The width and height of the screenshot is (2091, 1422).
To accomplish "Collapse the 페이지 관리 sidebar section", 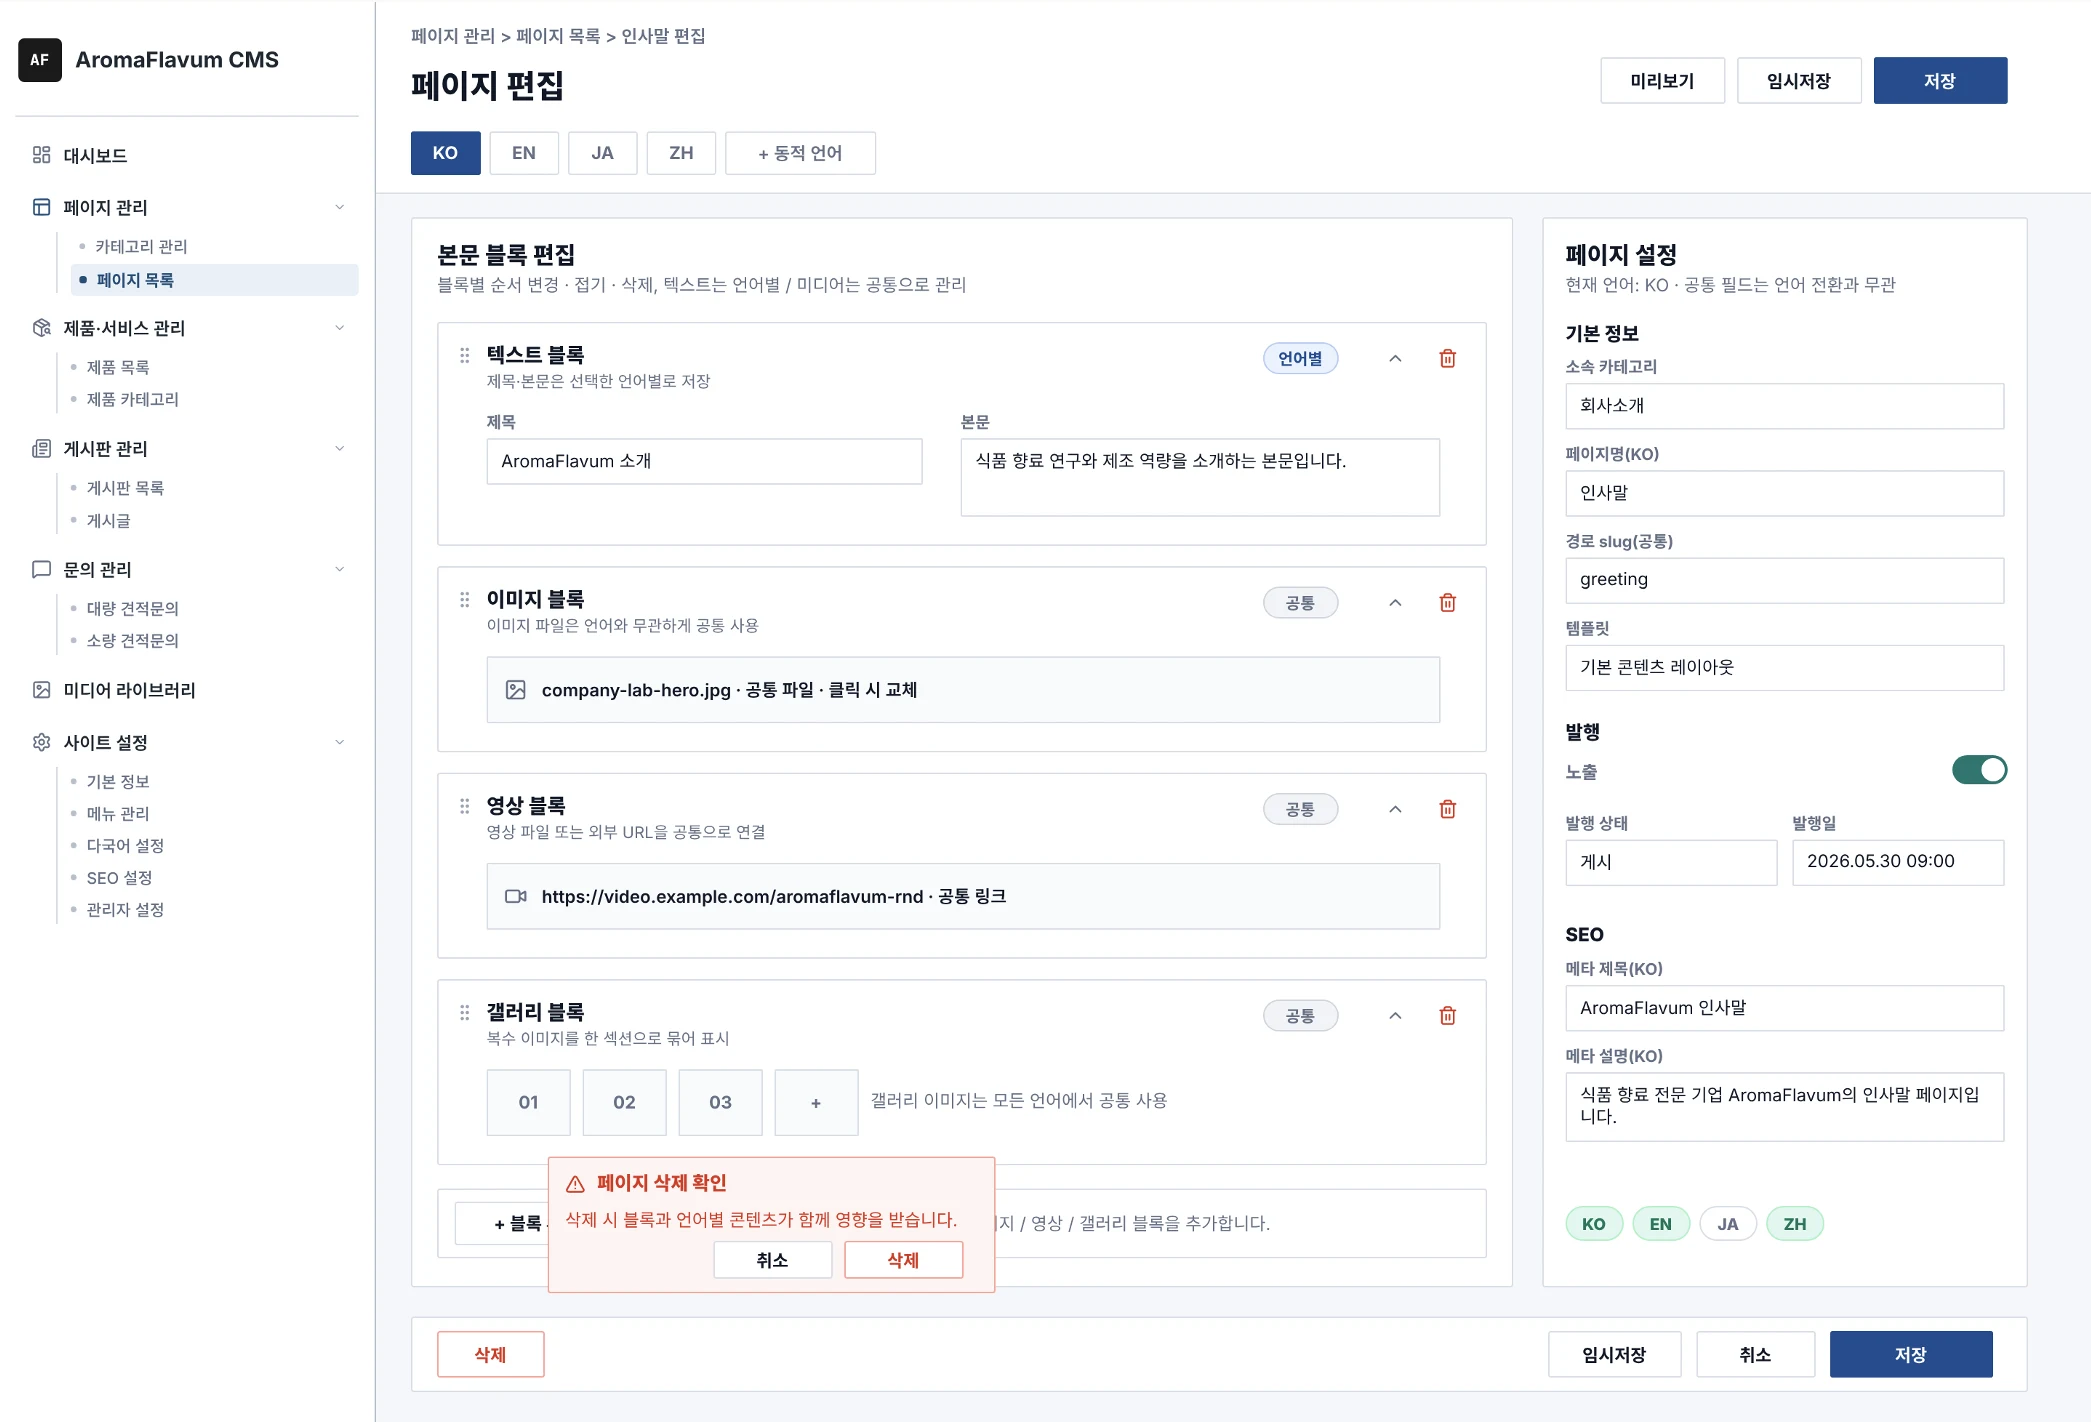I will pyautogui.click(x=339, y=207).
